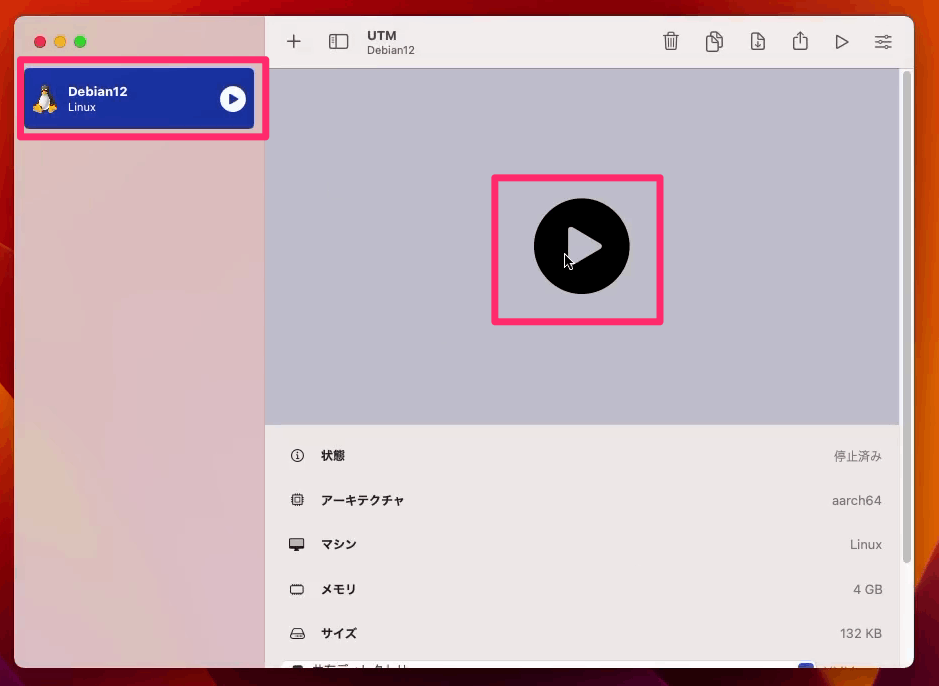This screenshot has width=939, height=686.
Task: Click the memory icon next to メモリ
Action: tap(296, 589)
